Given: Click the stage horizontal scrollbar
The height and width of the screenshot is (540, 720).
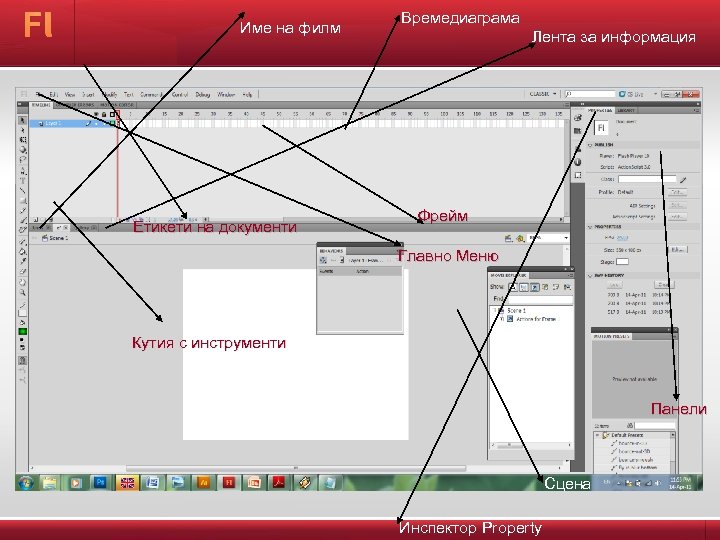Looking at the screenshot, I should (x=296, y=468).
